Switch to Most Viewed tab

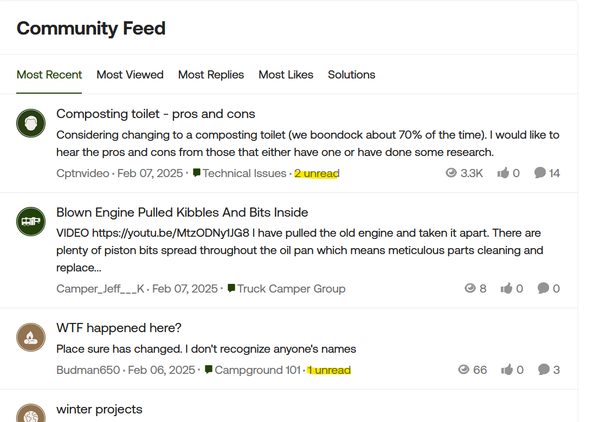tap(130, 75)
